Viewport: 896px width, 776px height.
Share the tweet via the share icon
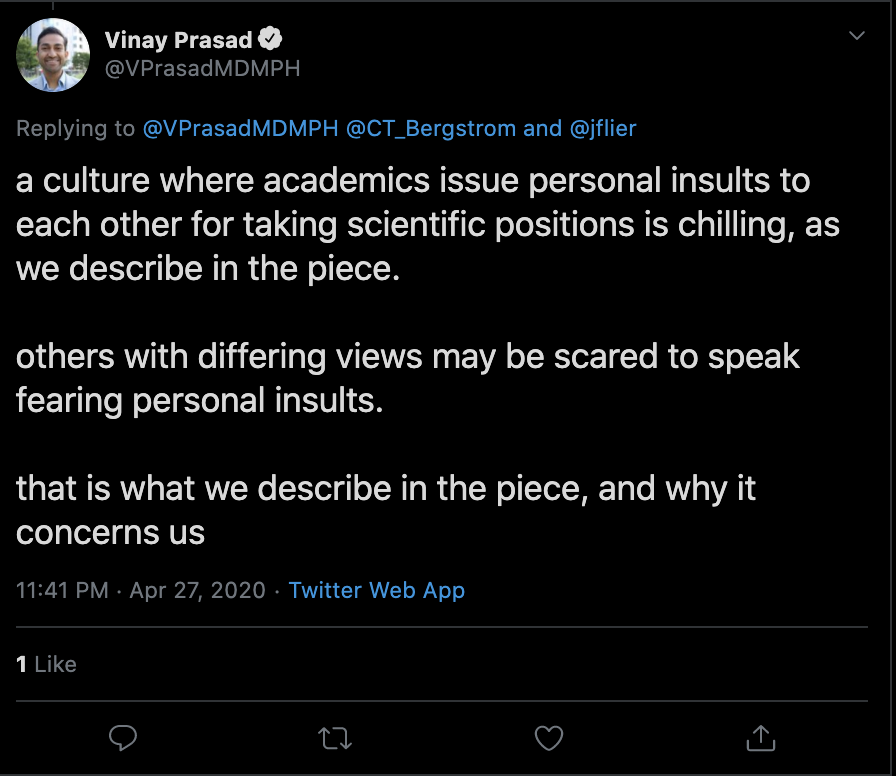coord(761,738)
